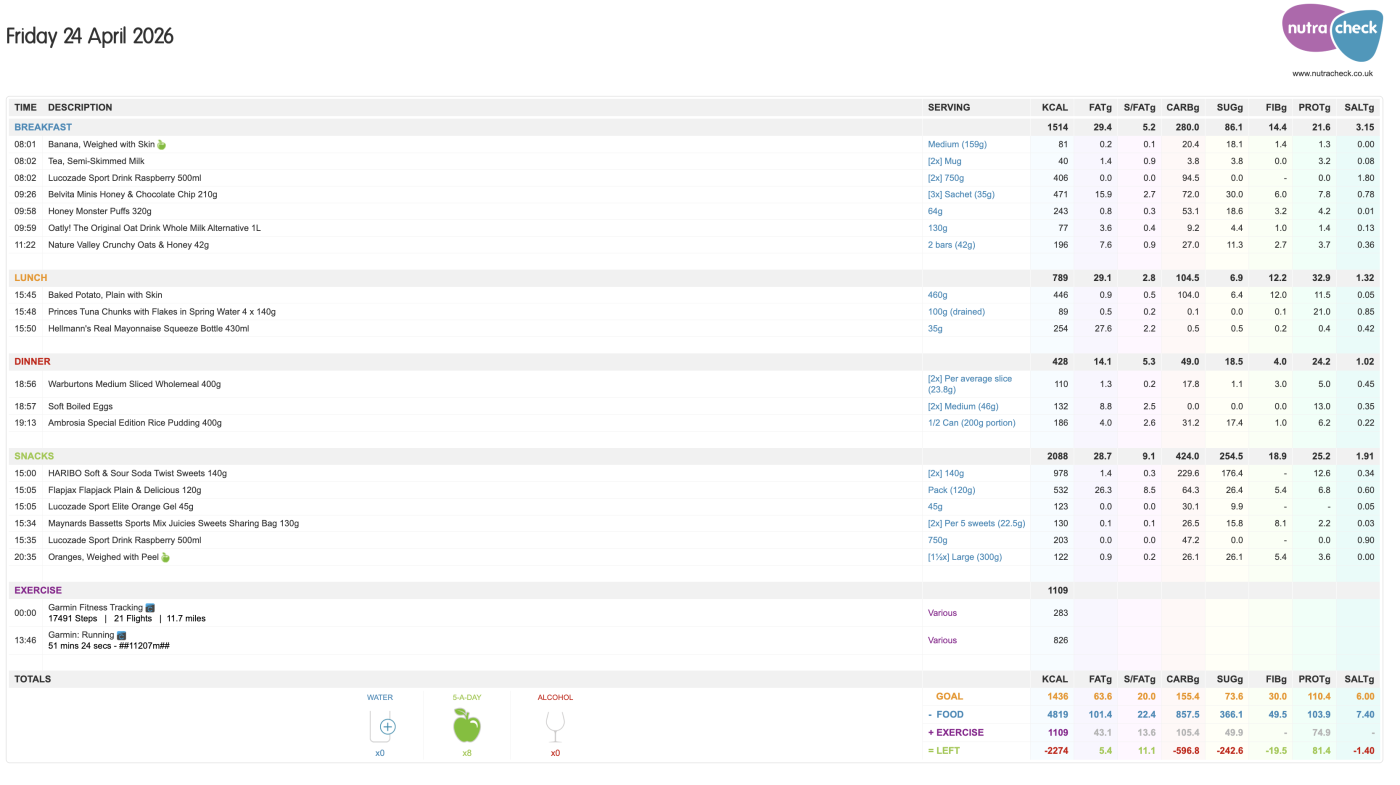Viewport: 1400px width, 785px height.
Task: Select the SNACKS section heading
Action: 34,456
